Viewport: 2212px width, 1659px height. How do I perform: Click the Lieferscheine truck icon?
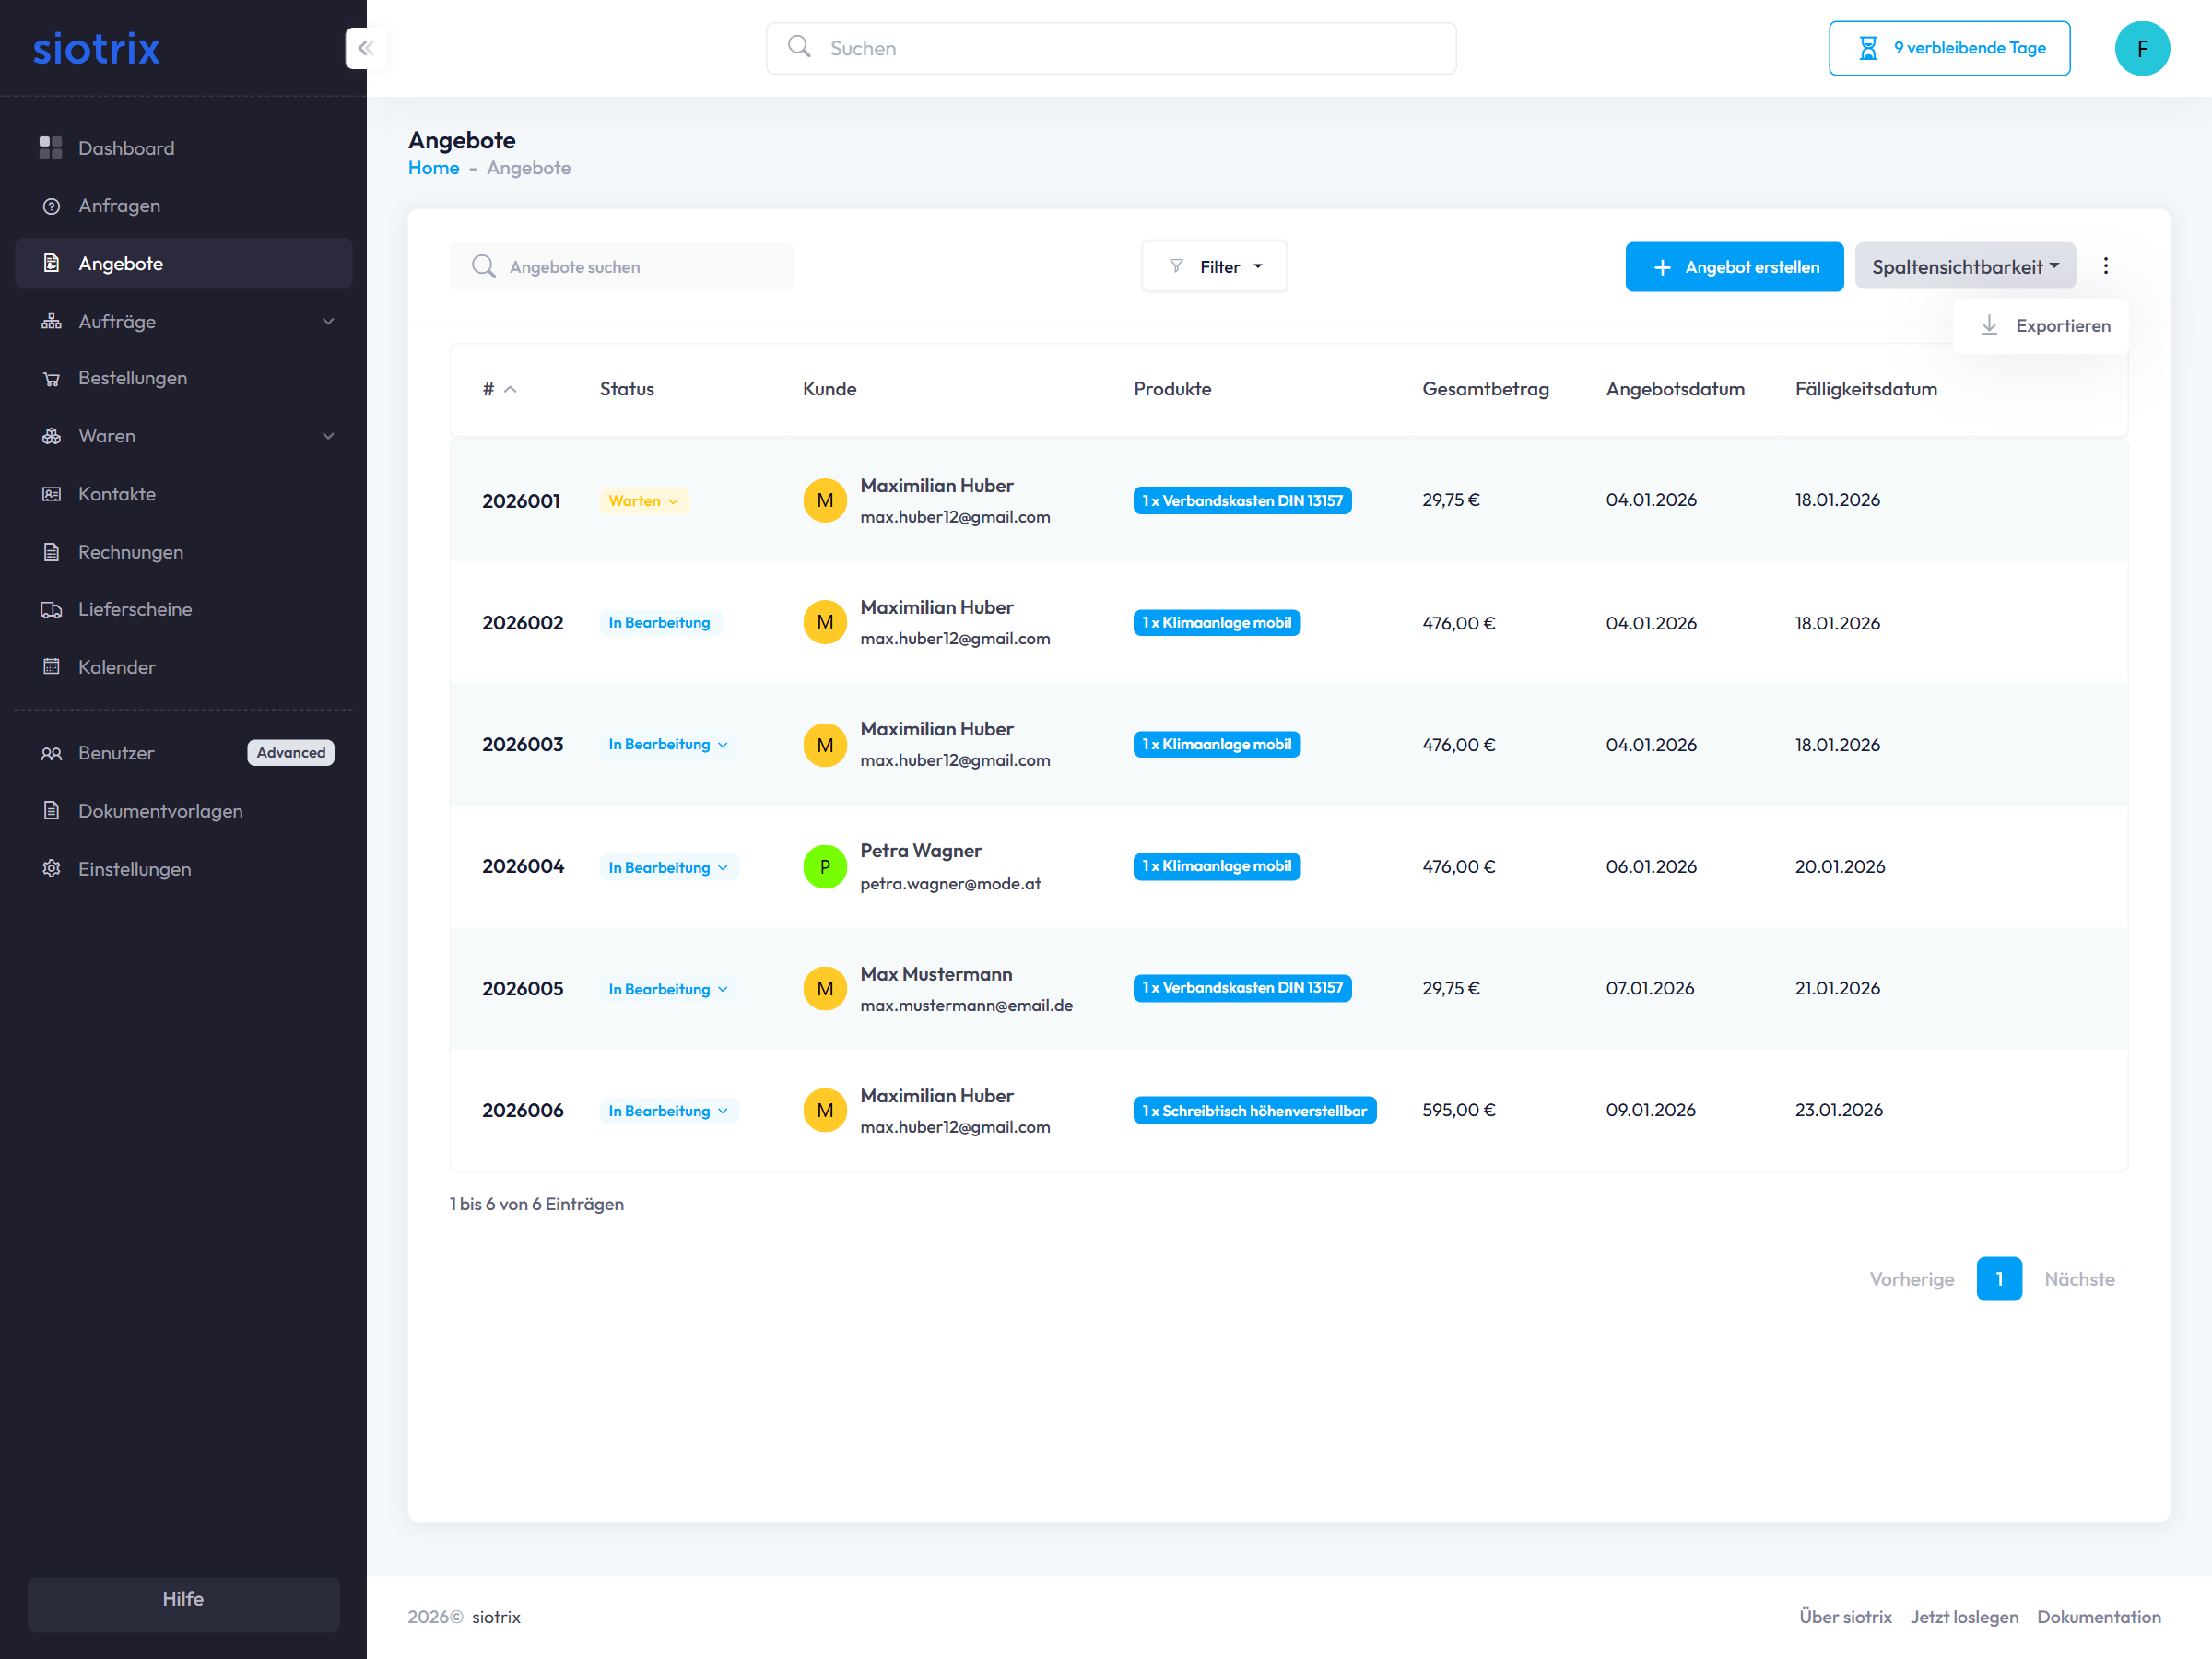click(x=51, y=609)
